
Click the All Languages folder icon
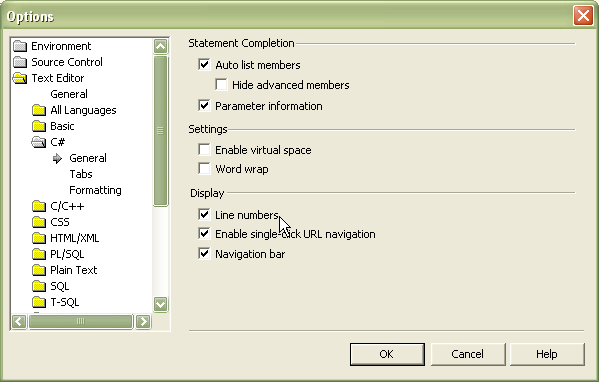pos(39,110)
